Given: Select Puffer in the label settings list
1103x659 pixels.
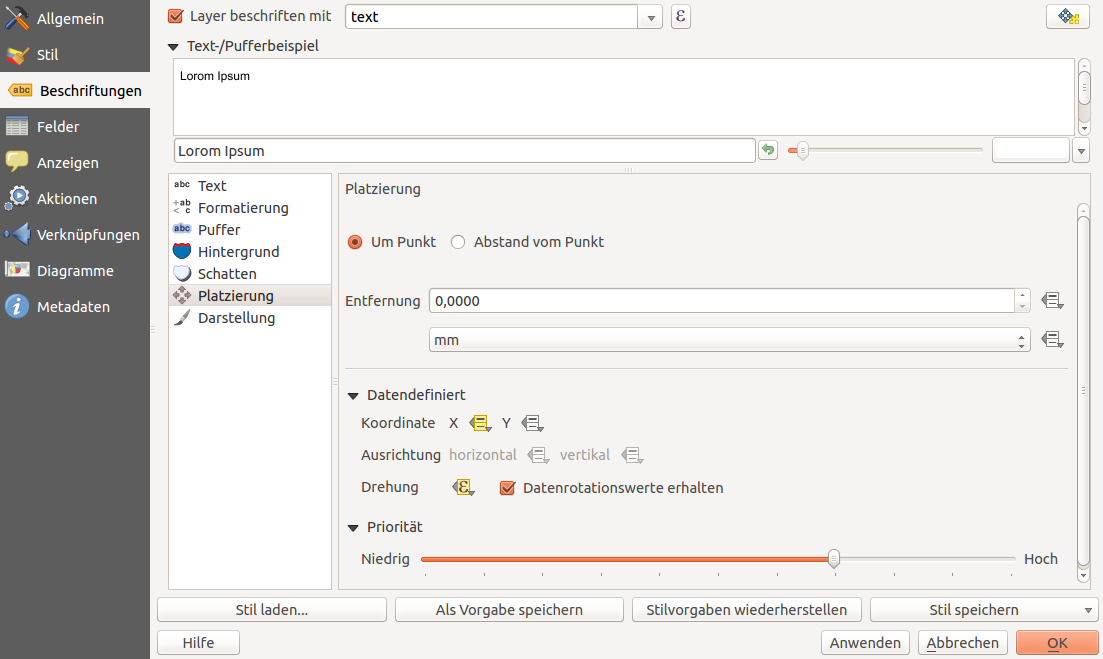Looking at the screenshot, I should (219, 230).
